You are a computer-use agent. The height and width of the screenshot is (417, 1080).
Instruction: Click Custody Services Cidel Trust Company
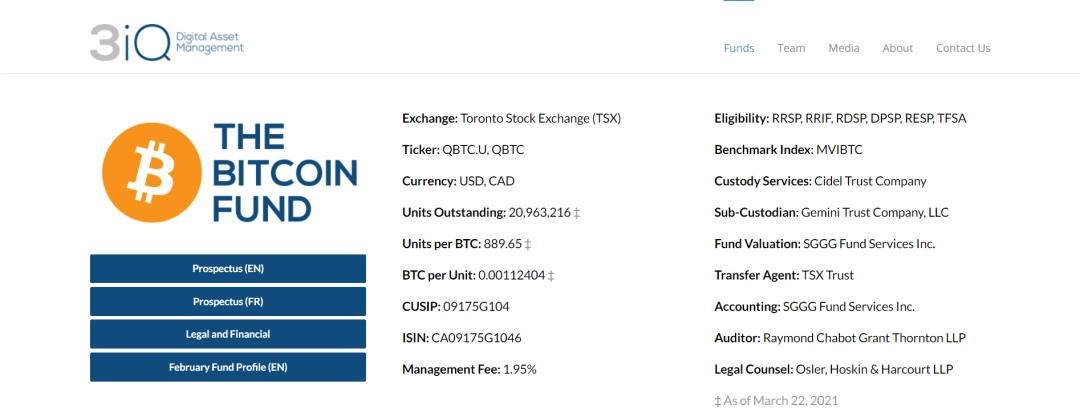pos(820,181)
